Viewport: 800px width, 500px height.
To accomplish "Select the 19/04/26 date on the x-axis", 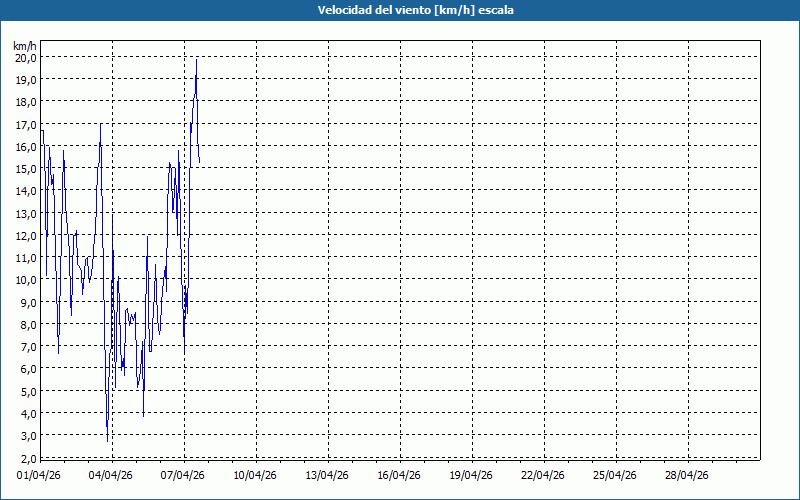I will 472,475.
